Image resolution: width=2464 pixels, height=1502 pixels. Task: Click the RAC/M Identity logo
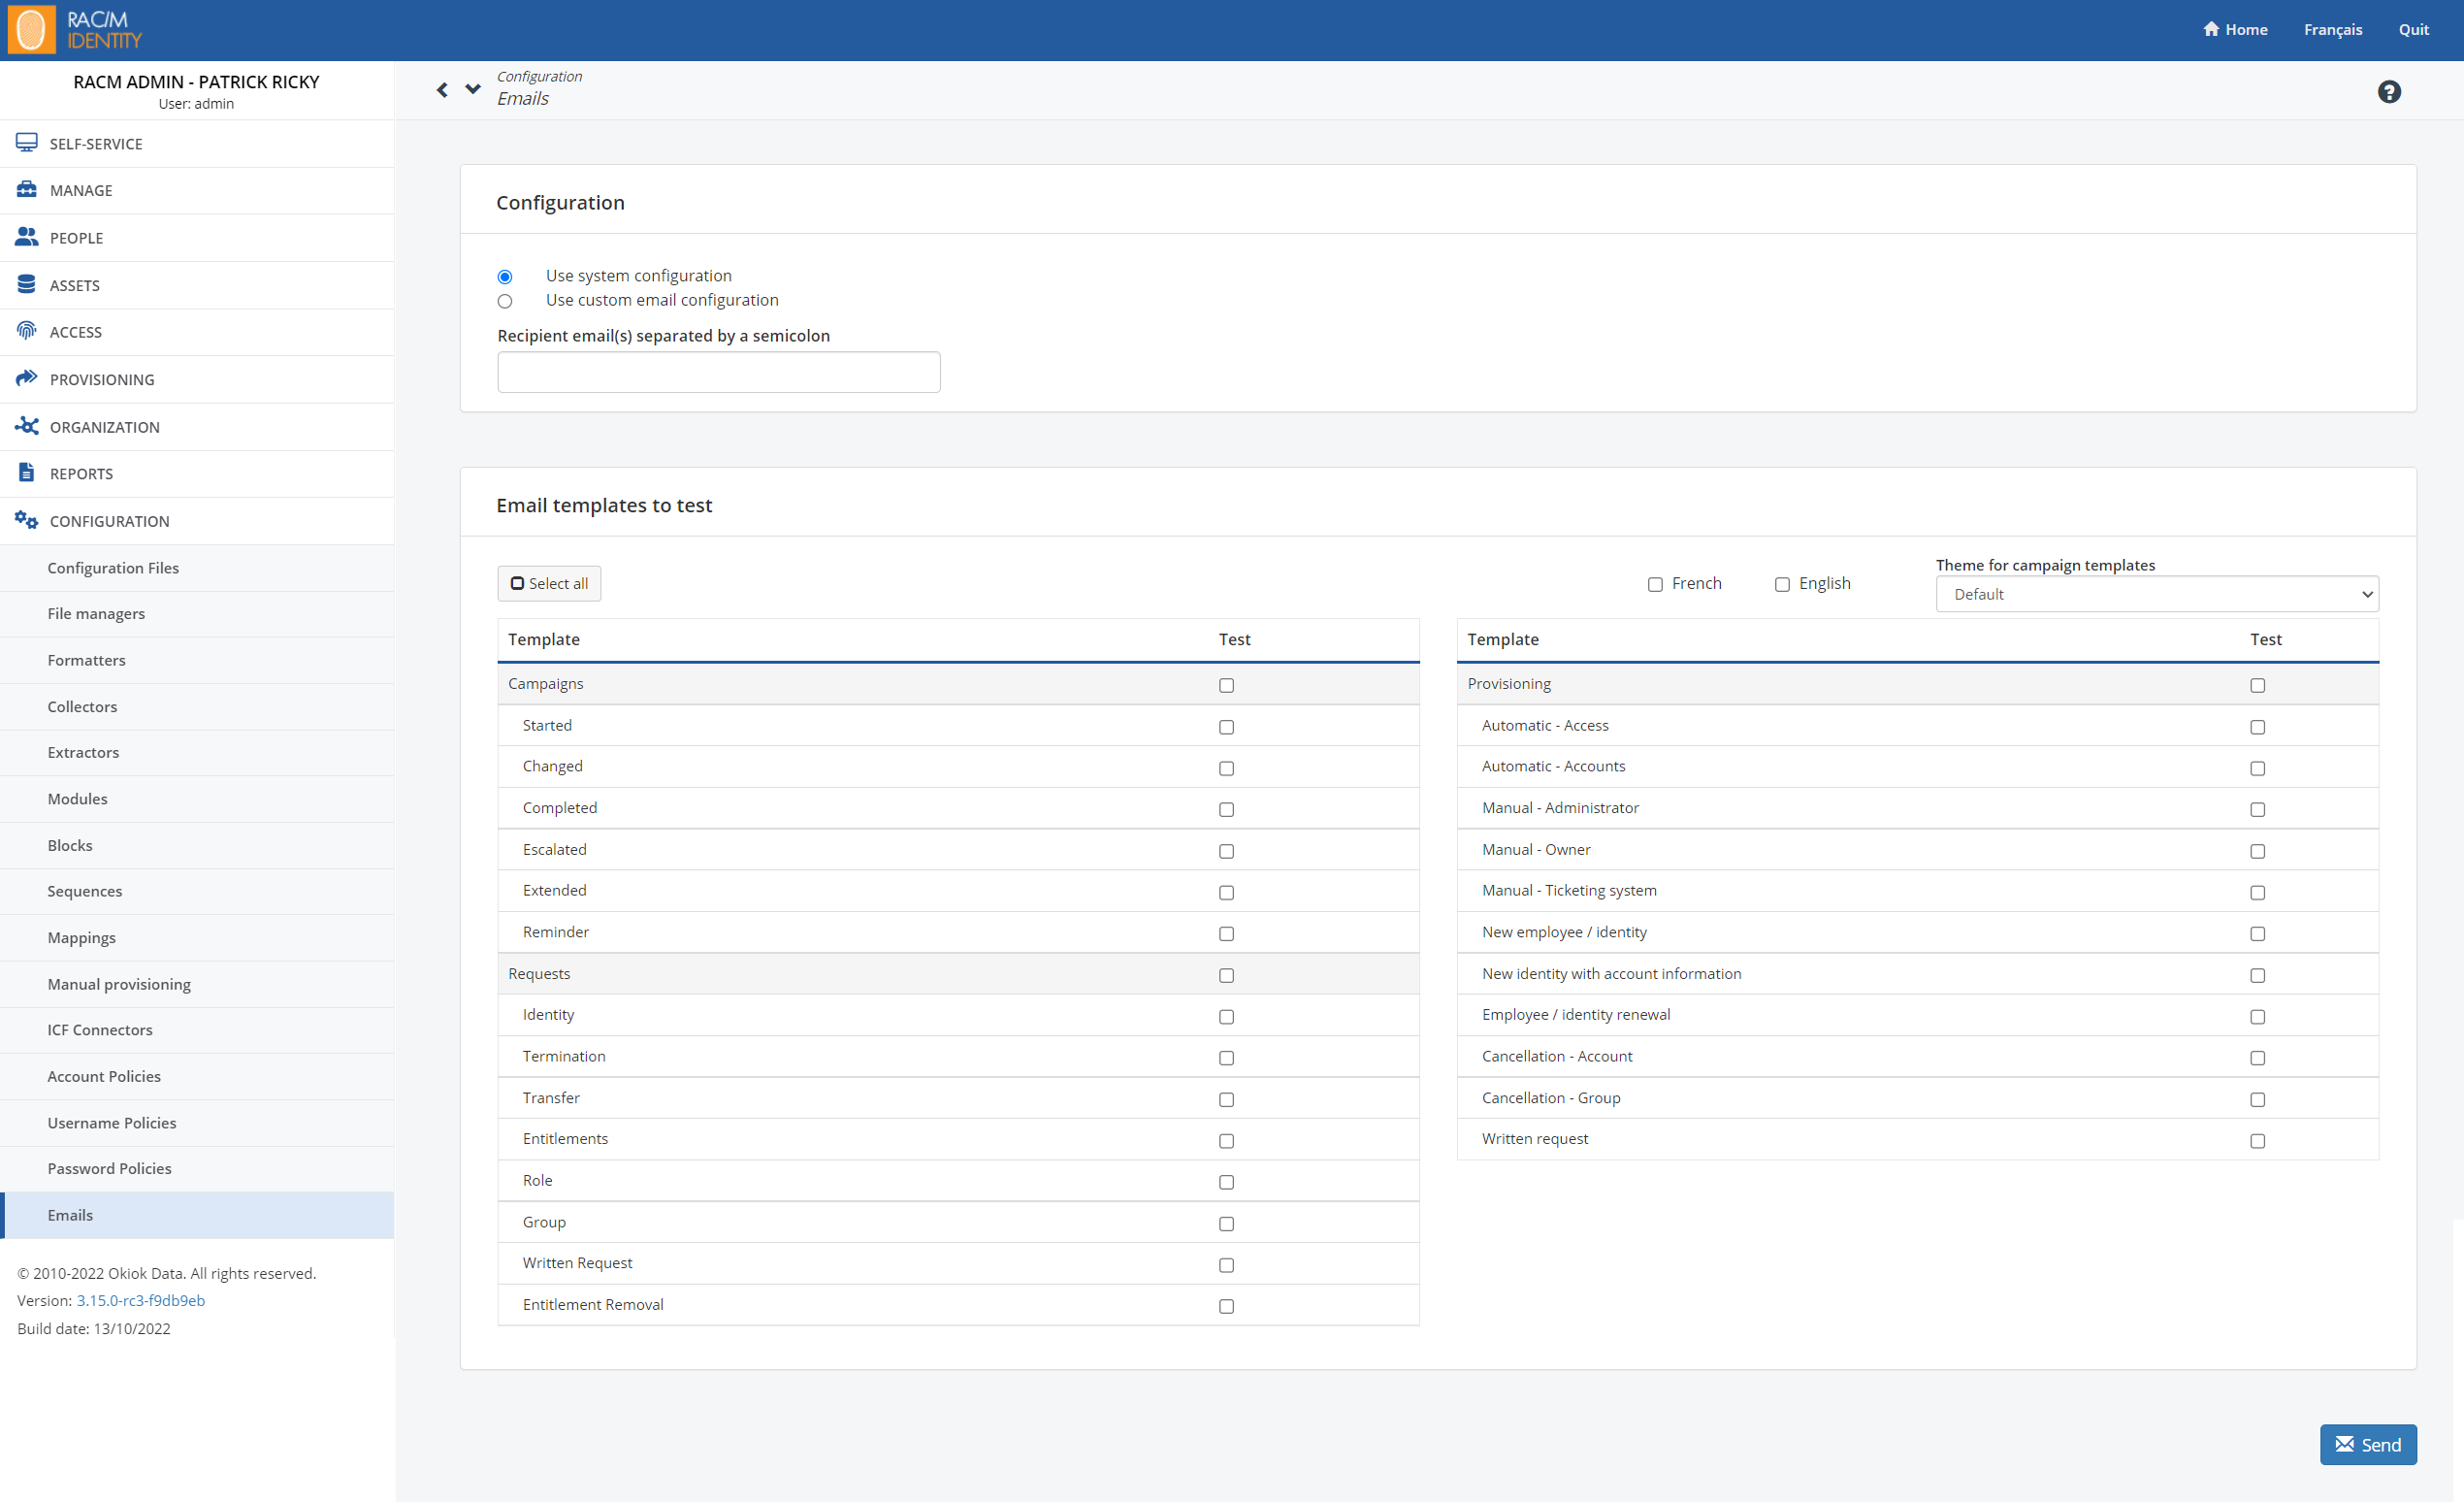[76, 30]
